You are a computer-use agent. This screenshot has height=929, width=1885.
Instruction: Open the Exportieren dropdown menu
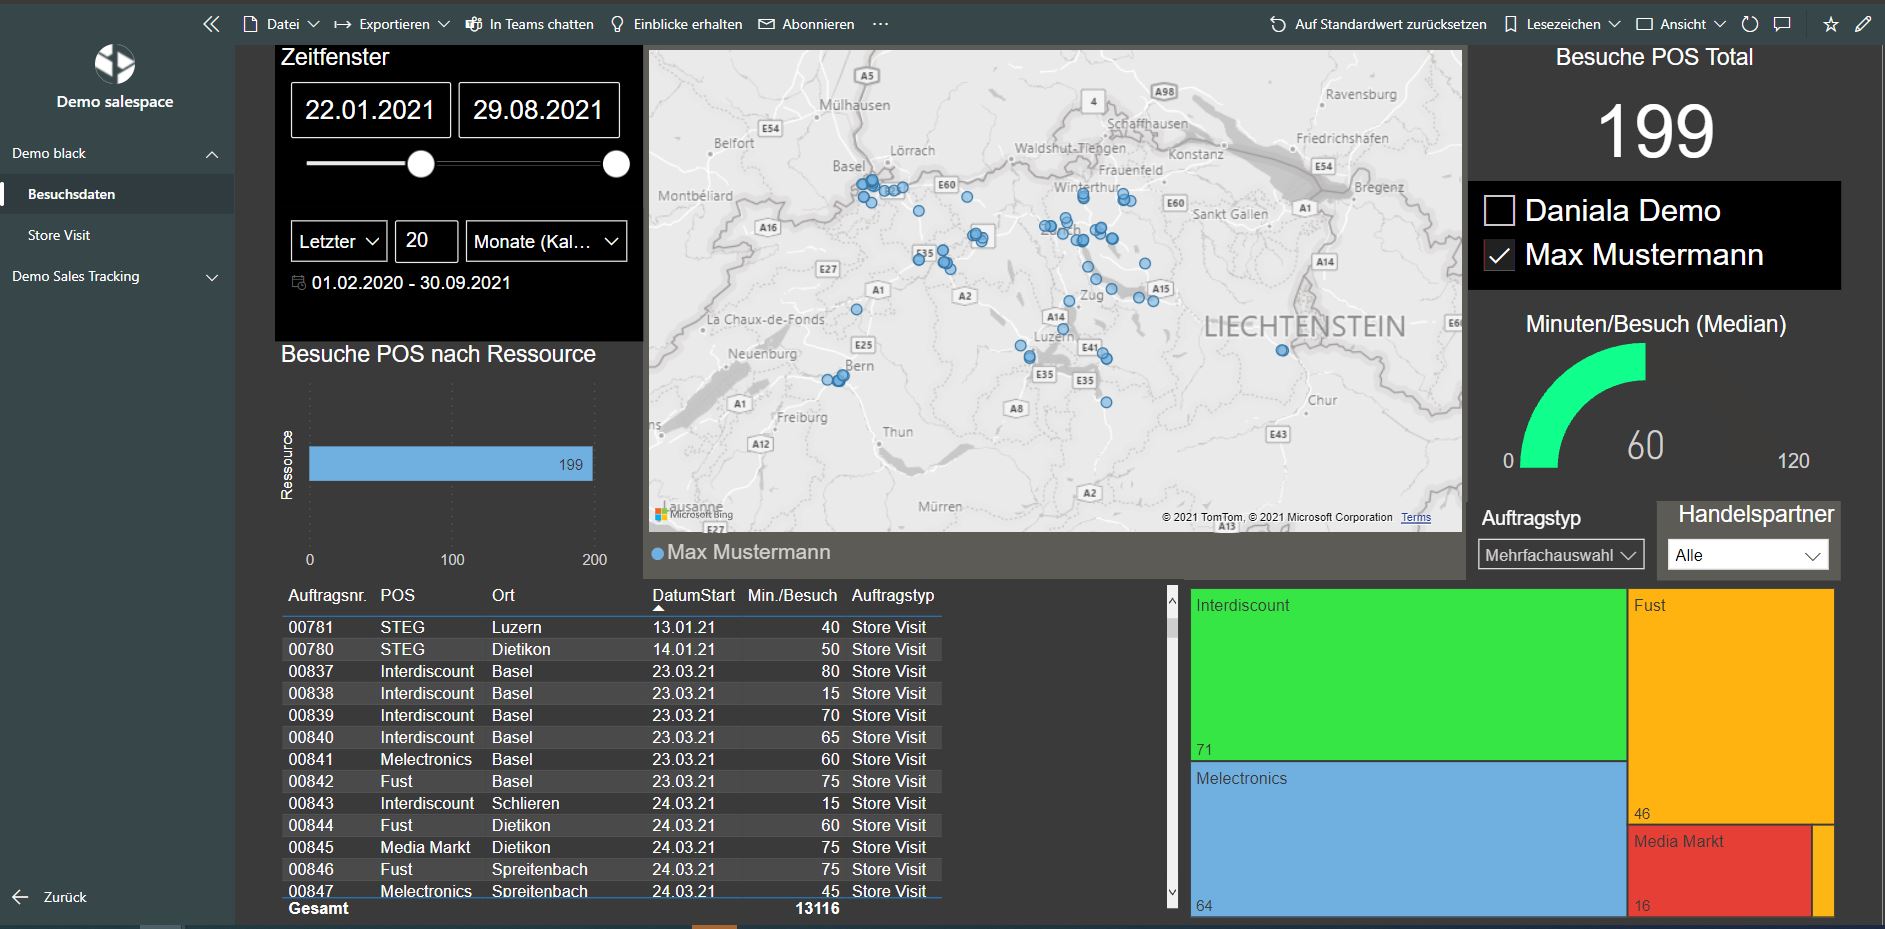tap(393, 24)
